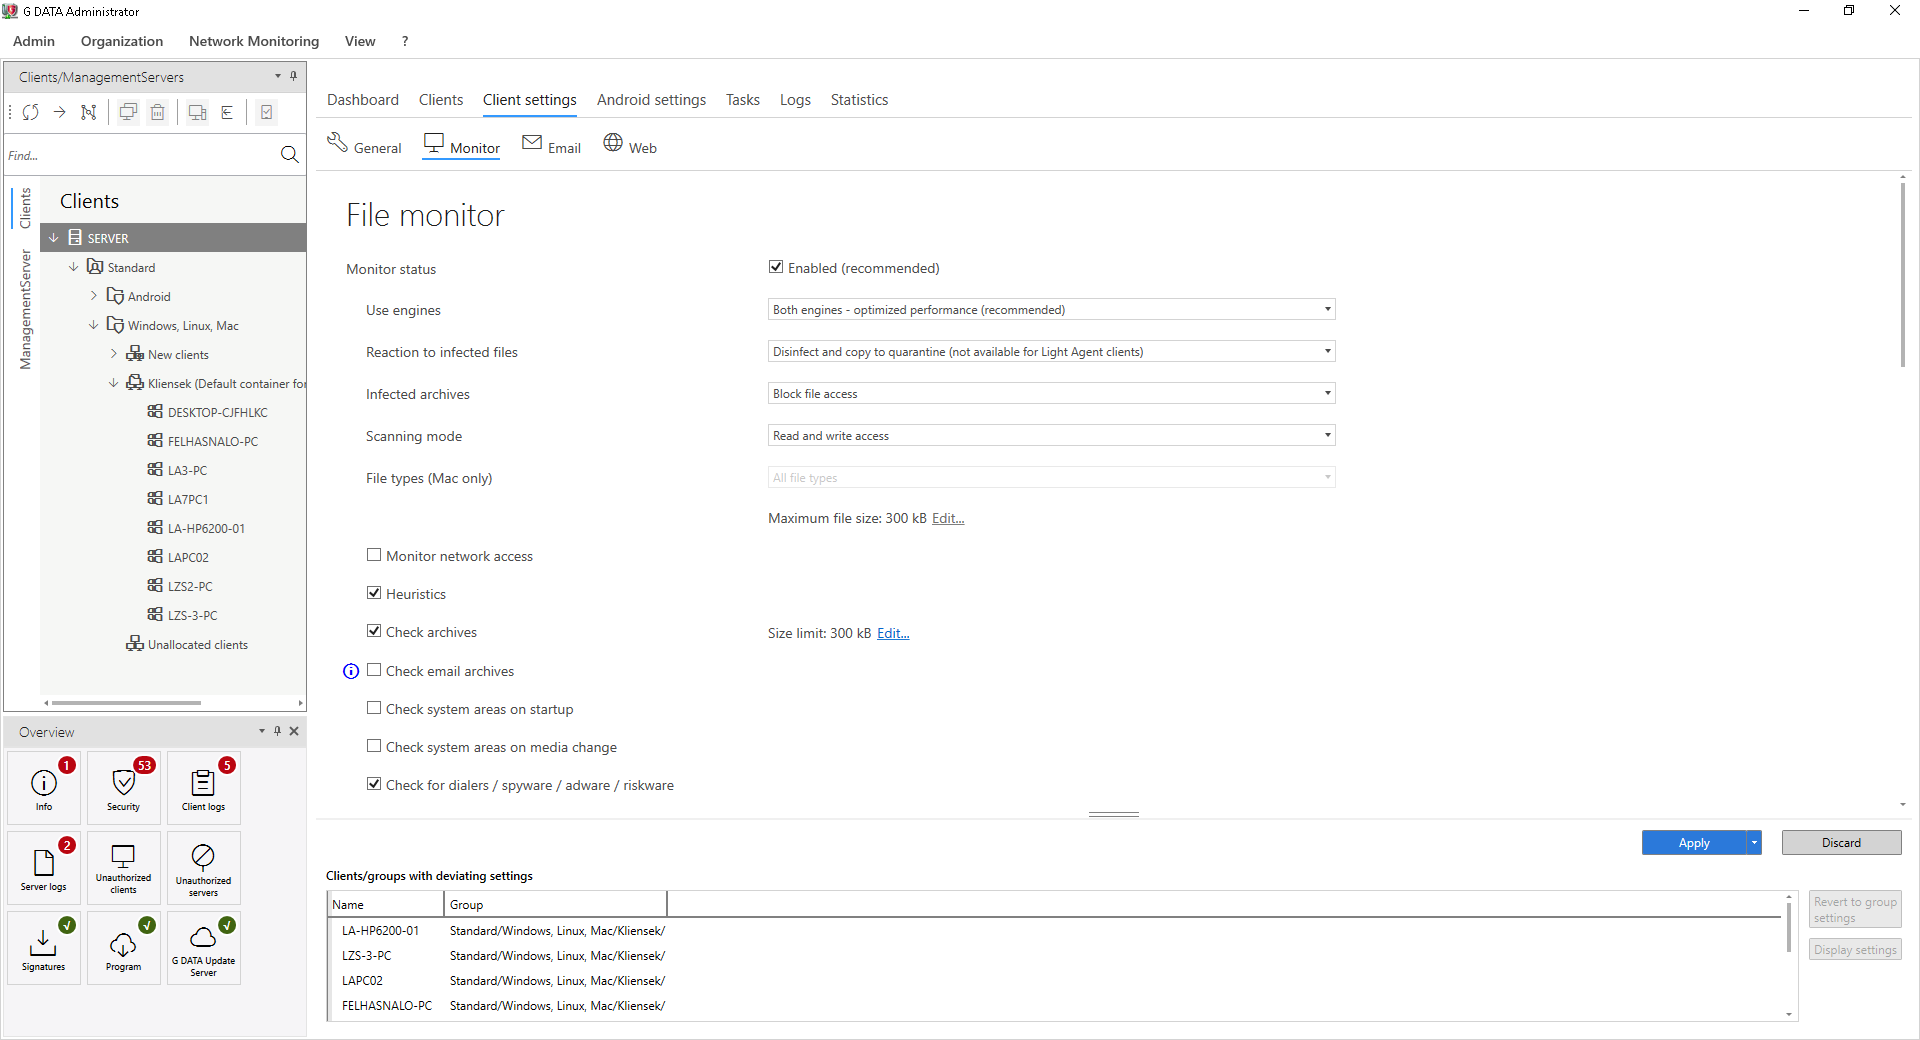1920x1040 pixels.
Task: Expand the New clients node
Action: pyautogui.click(x=114, y=354)
